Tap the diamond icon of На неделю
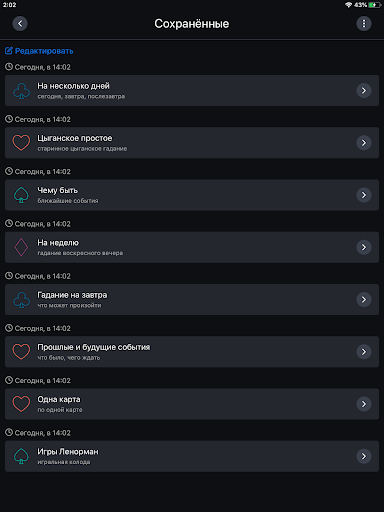 point(21,247)
